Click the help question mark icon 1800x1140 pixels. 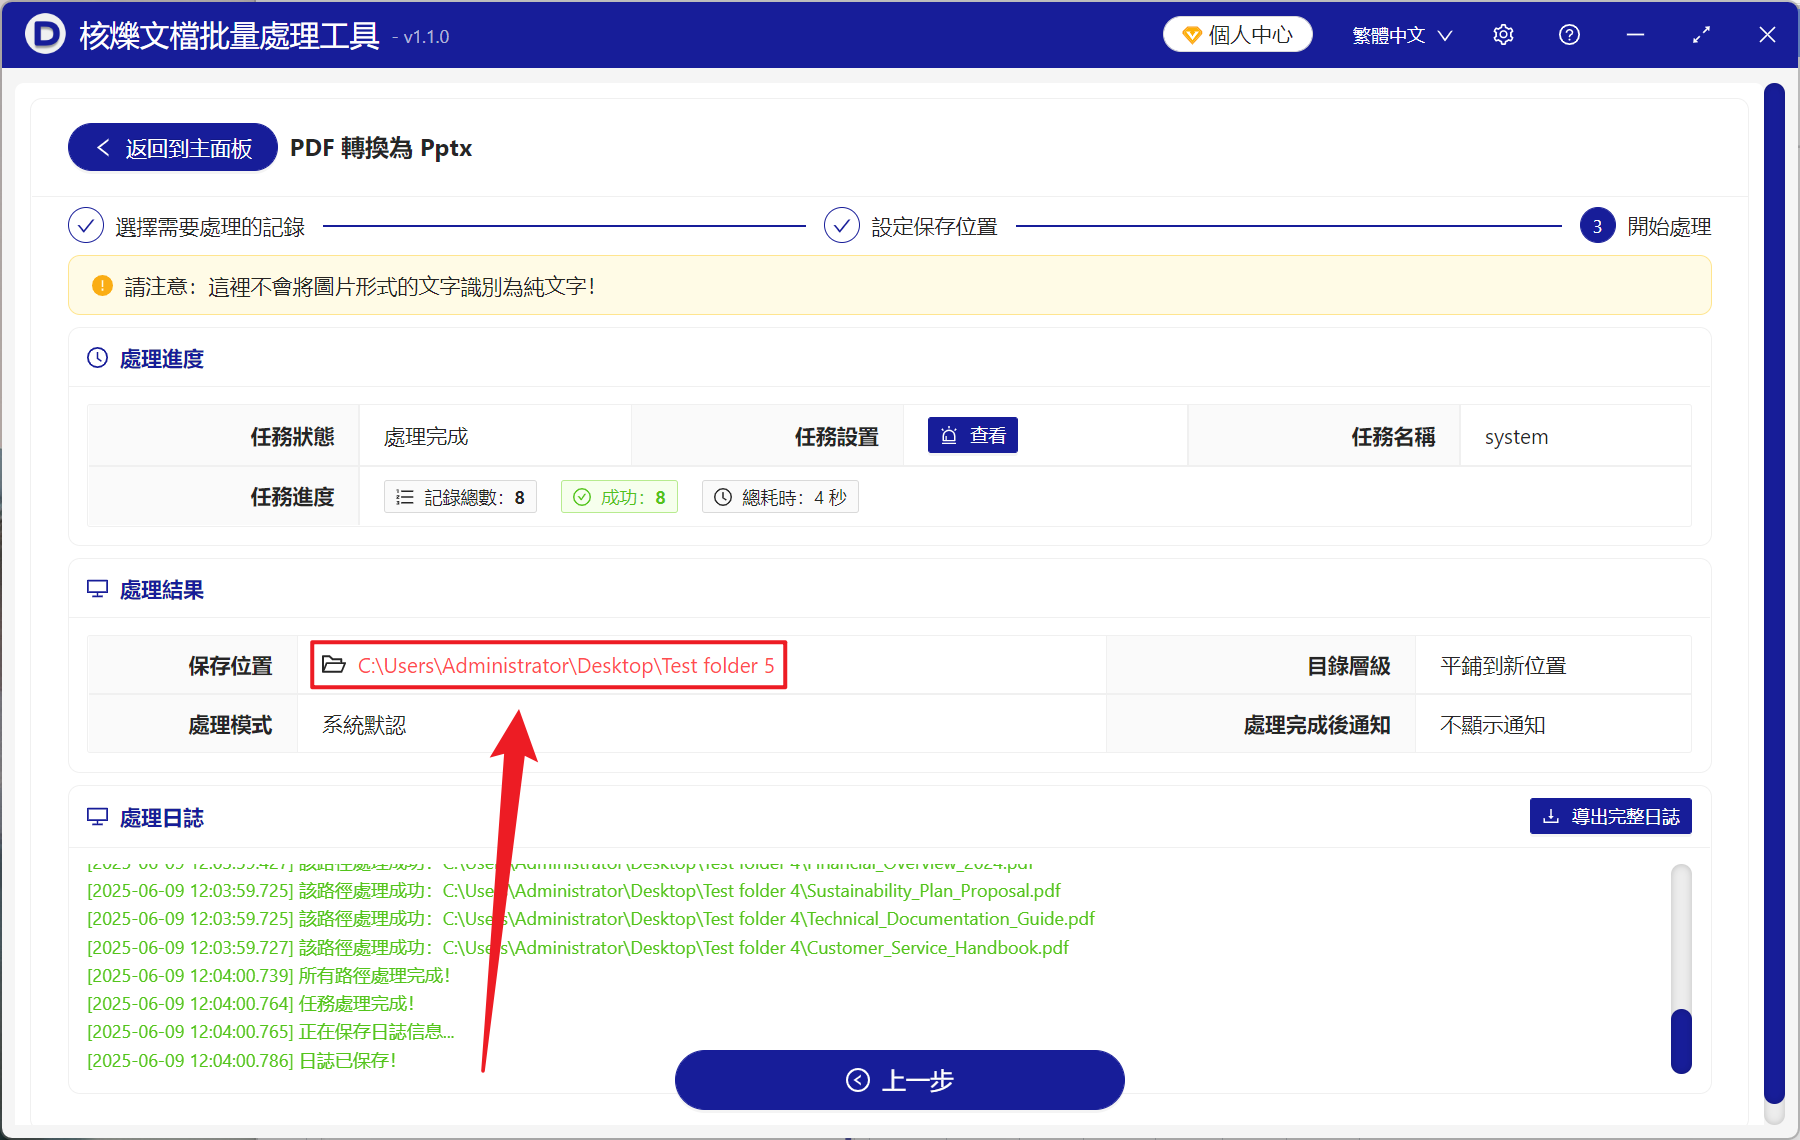point(1569,34)
